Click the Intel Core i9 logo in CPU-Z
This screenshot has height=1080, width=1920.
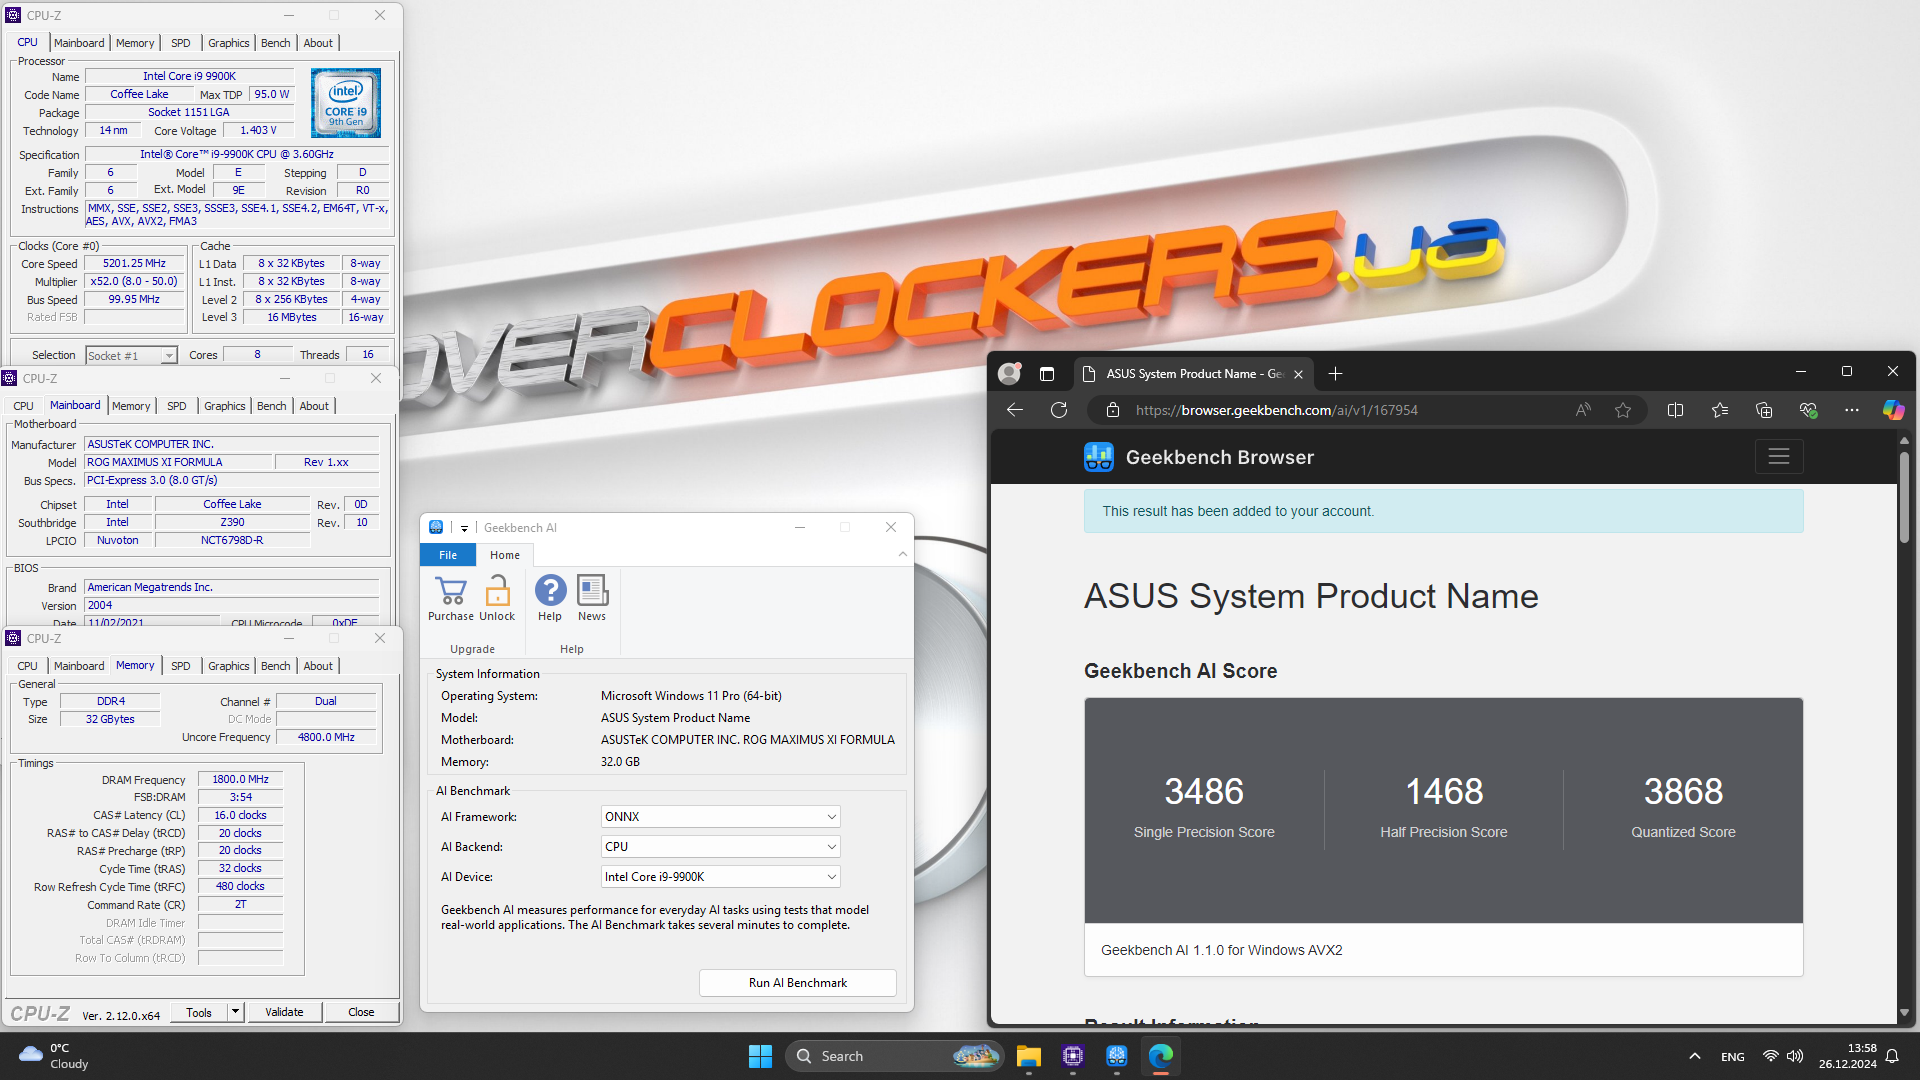[346, 103]
